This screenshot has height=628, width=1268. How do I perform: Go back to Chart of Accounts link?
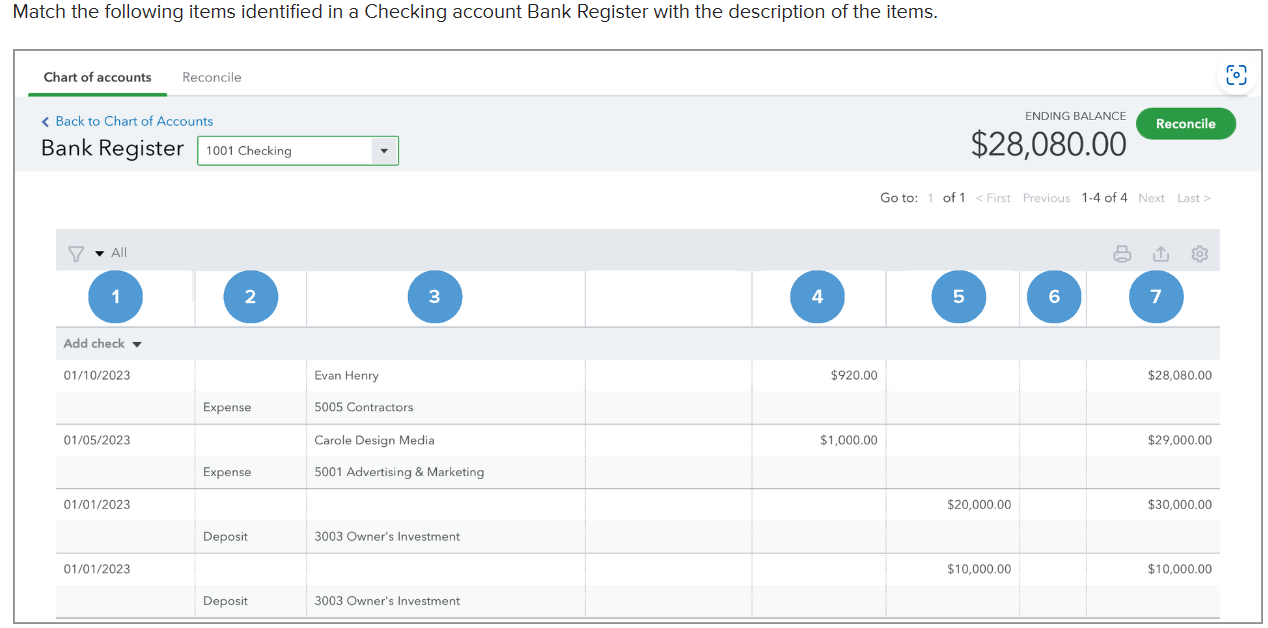134,121
